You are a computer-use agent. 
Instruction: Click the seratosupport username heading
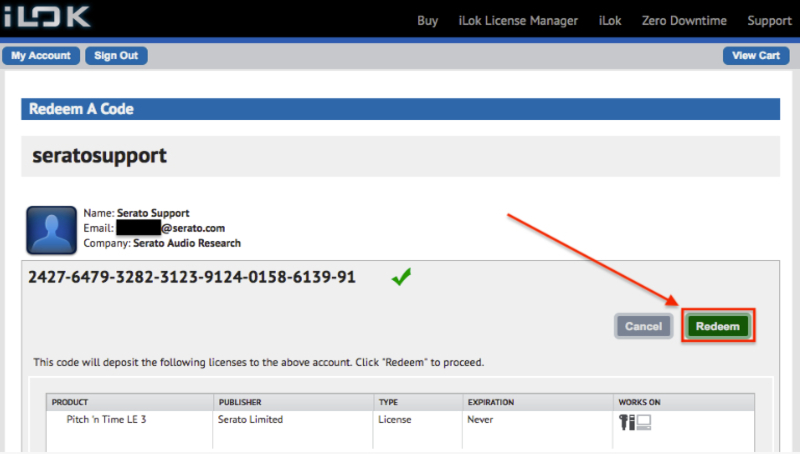pyautogui.click(x=99, y=156)
